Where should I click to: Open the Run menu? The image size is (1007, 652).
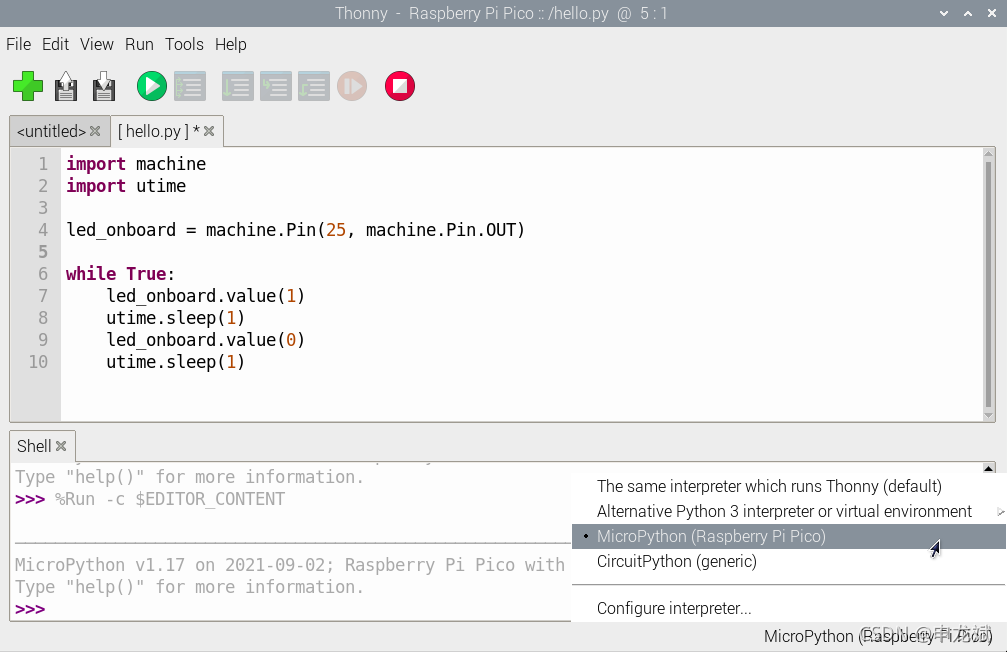coord(139,44)
